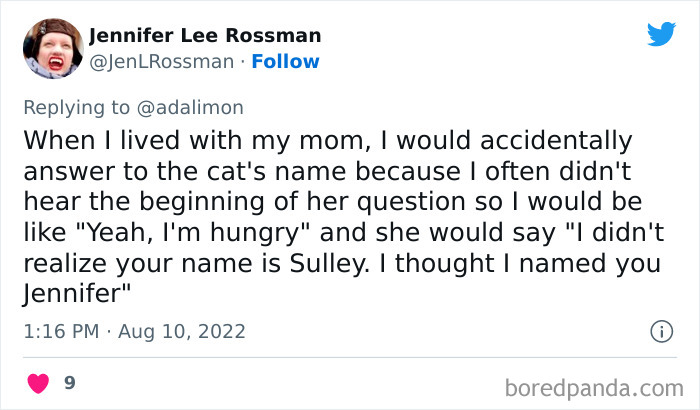Open the Jennifer Lee Rossman display name
The width and height of the screenshot is (700, 410).
point(205,36)
